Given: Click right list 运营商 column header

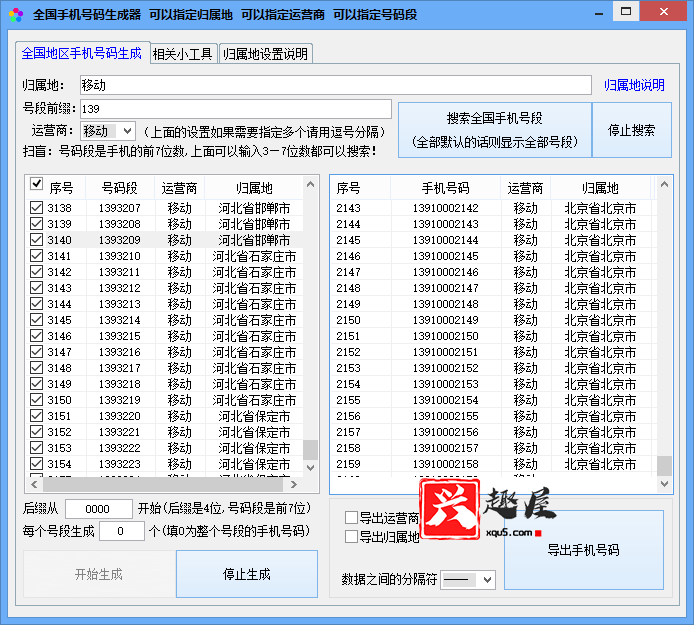Looking at the screenshot, I should (525, 188).
